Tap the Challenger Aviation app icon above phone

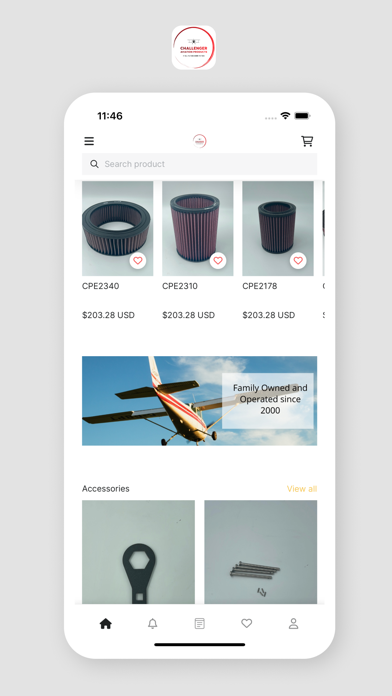pos(194,47)
